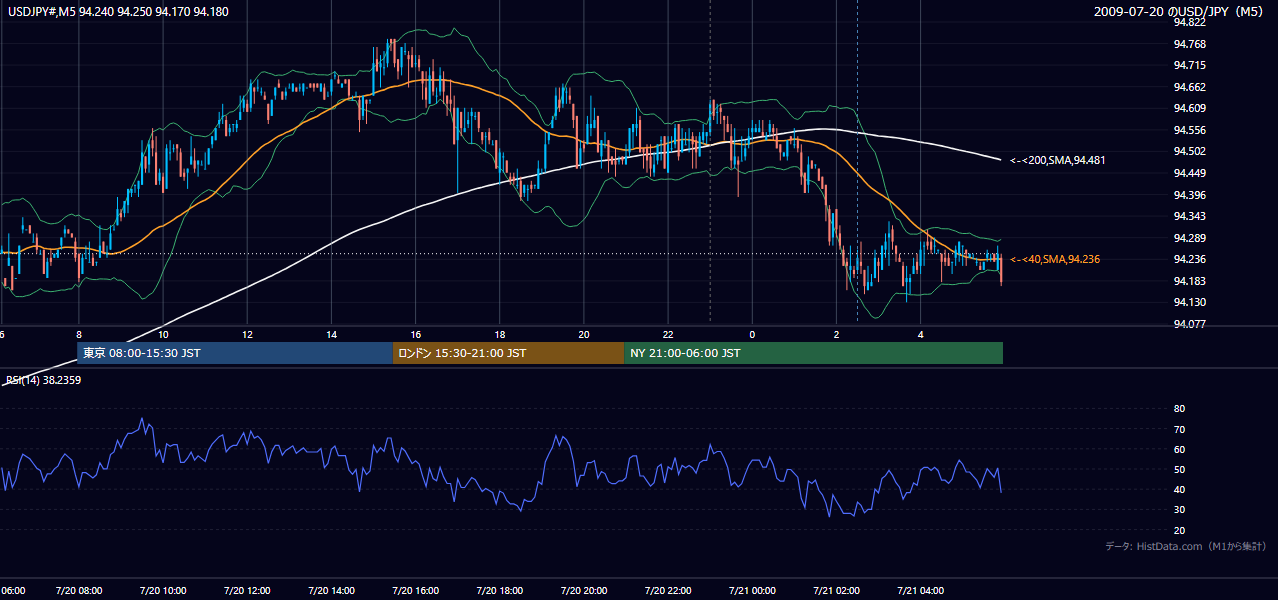Click the 7/21 04:00 time axis label
The height and width of the screenshot is (600, 1278).
pyautogui.click(x=920, y=591)
